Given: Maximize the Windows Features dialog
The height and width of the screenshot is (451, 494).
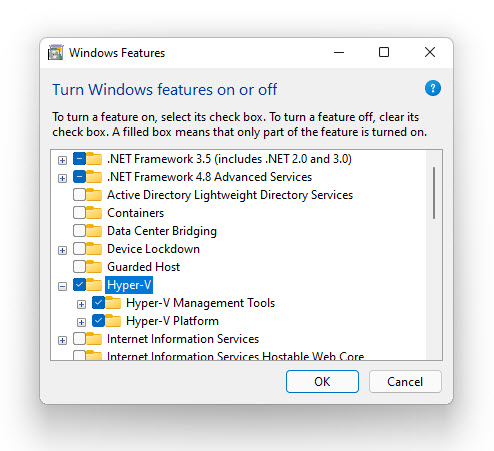Looking at the screenshot, I should pyautogui.click(x=384, y=52).
